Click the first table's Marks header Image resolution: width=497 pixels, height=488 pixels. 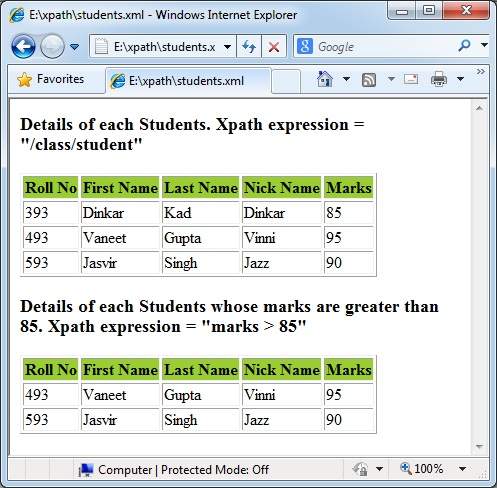pyautogui.click(x=349, y=188)
